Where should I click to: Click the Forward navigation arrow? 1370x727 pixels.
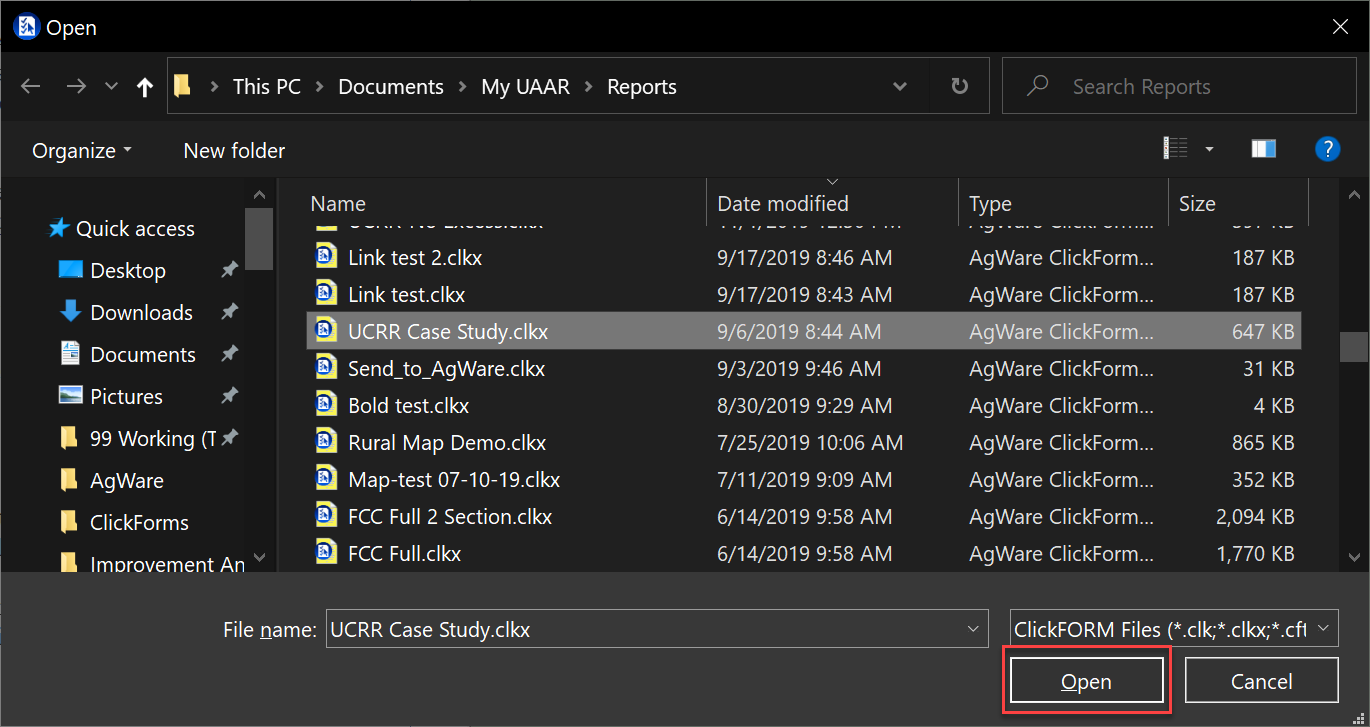[x=76, y=87]
